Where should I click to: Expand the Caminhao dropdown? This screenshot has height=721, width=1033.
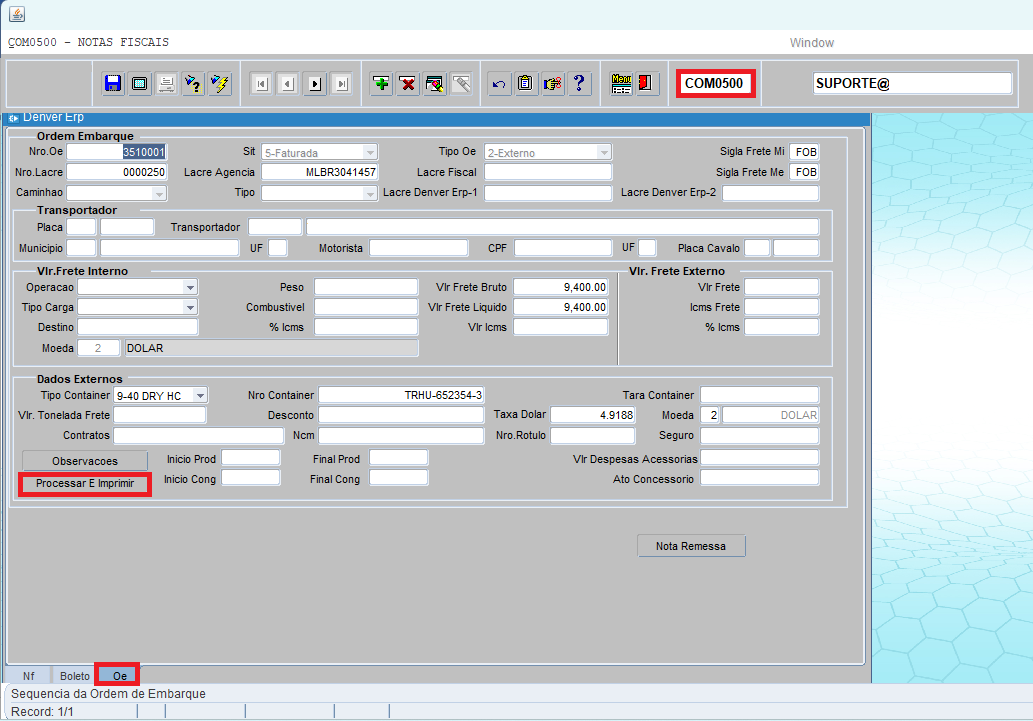pos(158,193)
